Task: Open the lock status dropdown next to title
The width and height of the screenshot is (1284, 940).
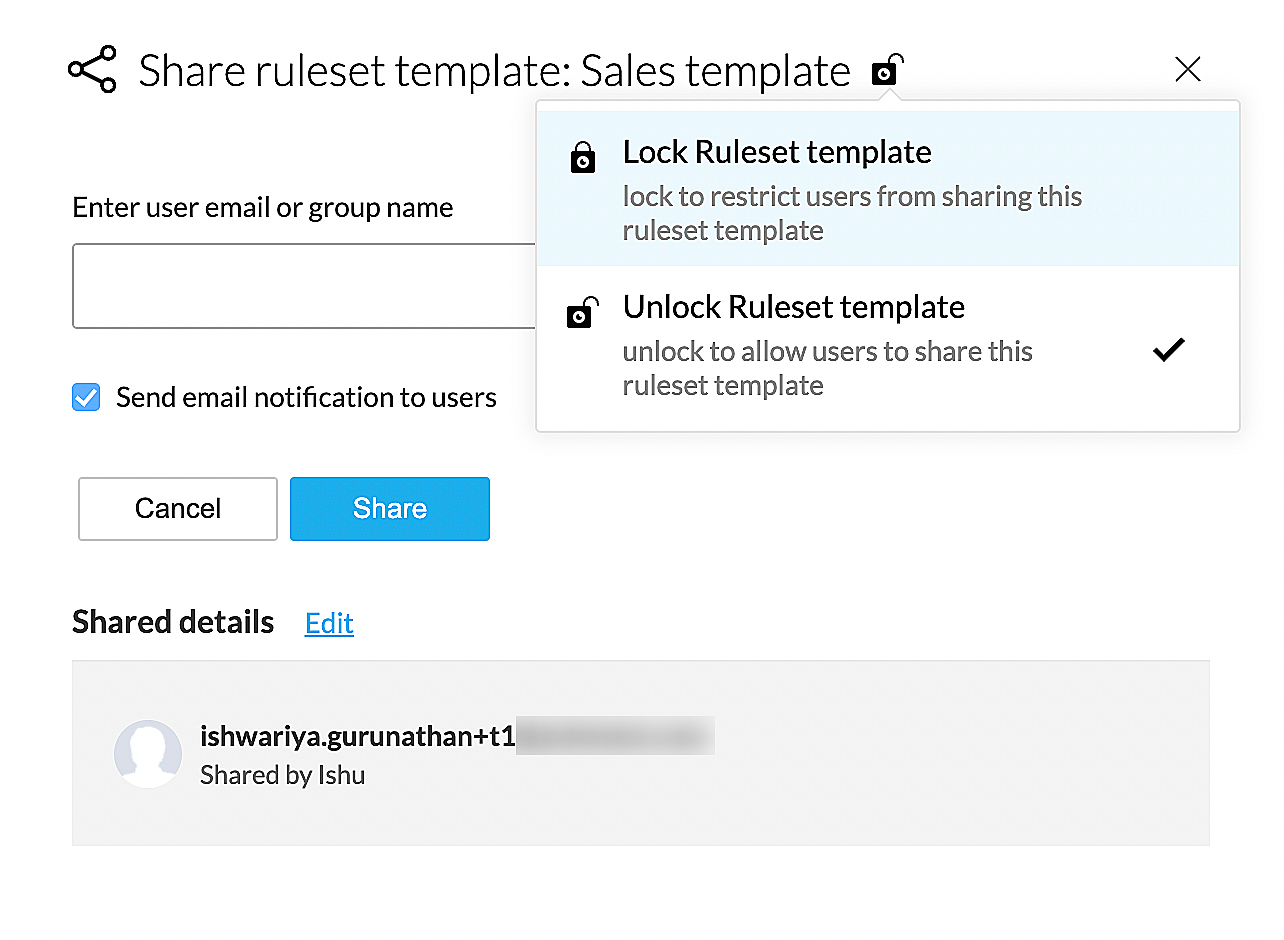Action: [x=887, y=70]
